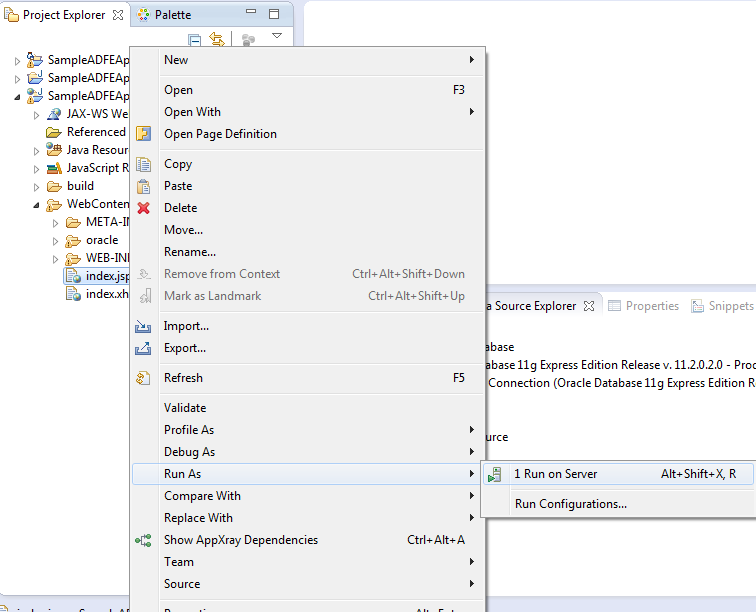
Task: Switch to the Snippets tab
Action: pyautogui.click(x=723, y=306)
